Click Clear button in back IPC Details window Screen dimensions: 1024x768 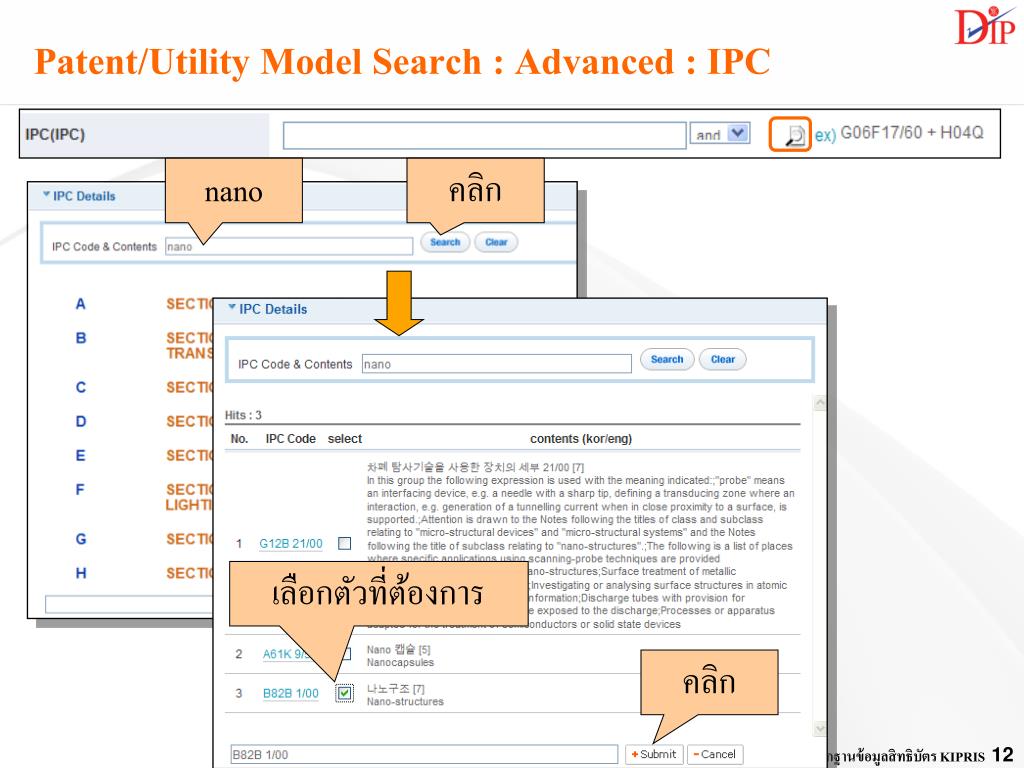[496, 242]
